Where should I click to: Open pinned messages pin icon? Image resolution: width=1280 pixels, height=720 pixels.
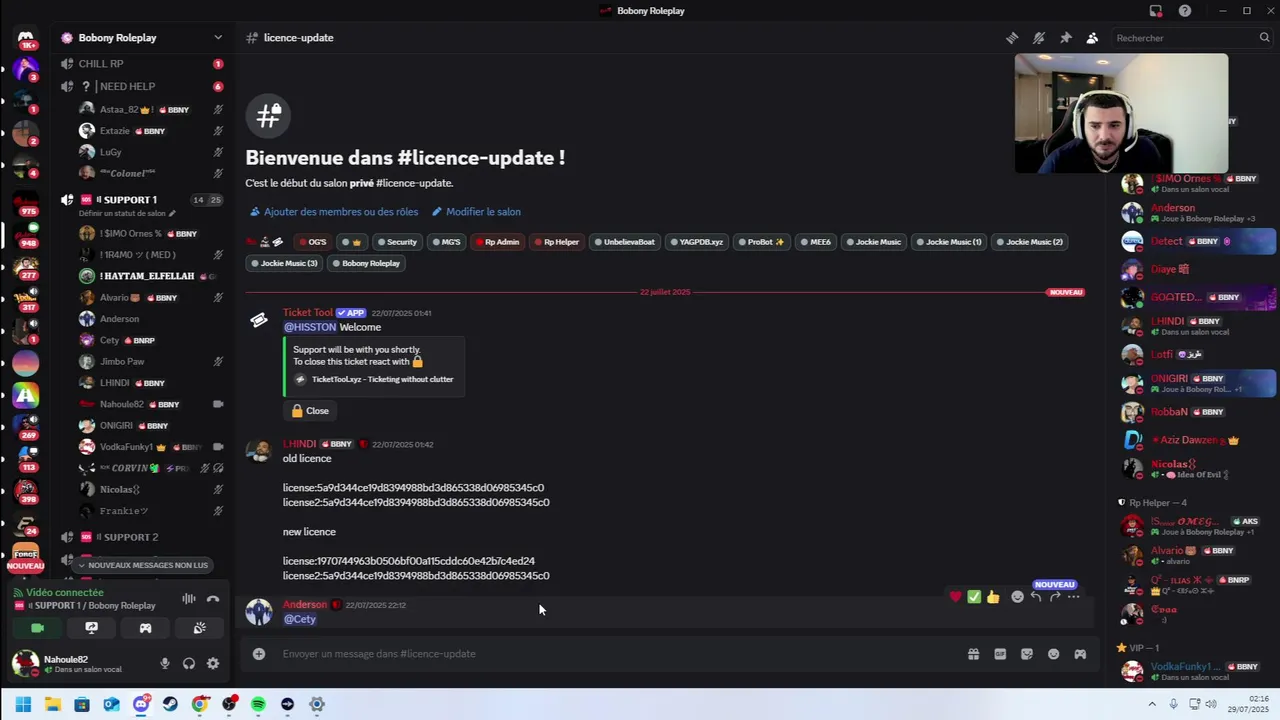coord(1066,38)
